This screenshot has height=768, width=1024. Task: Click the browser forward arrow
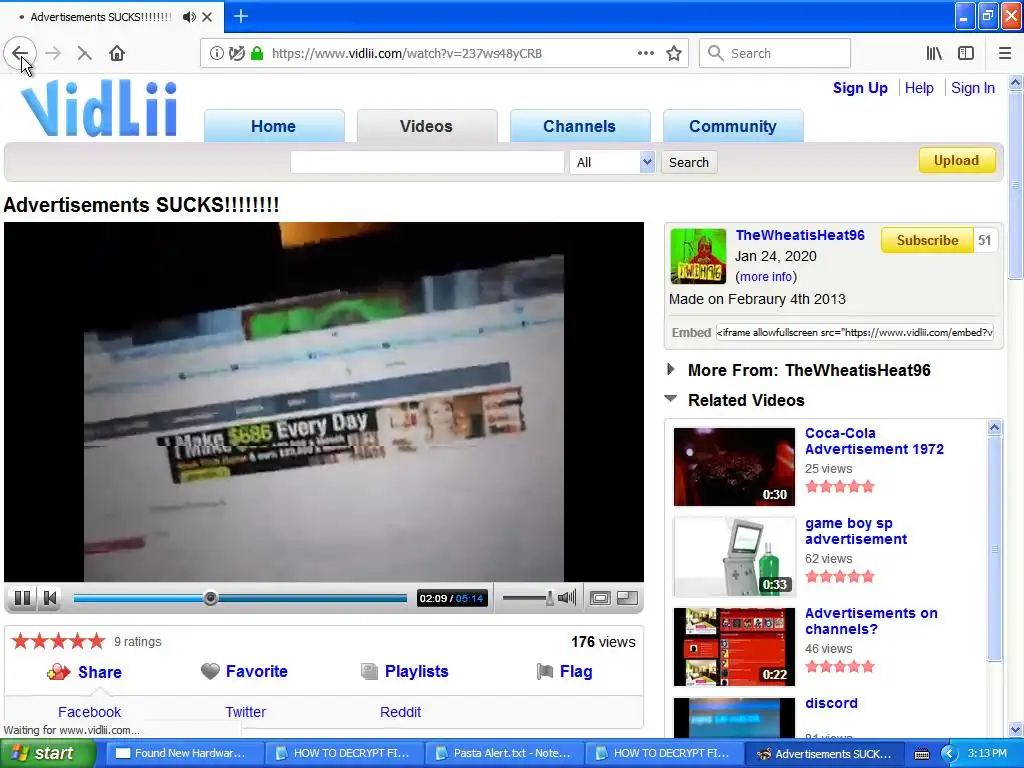[53, 53]
